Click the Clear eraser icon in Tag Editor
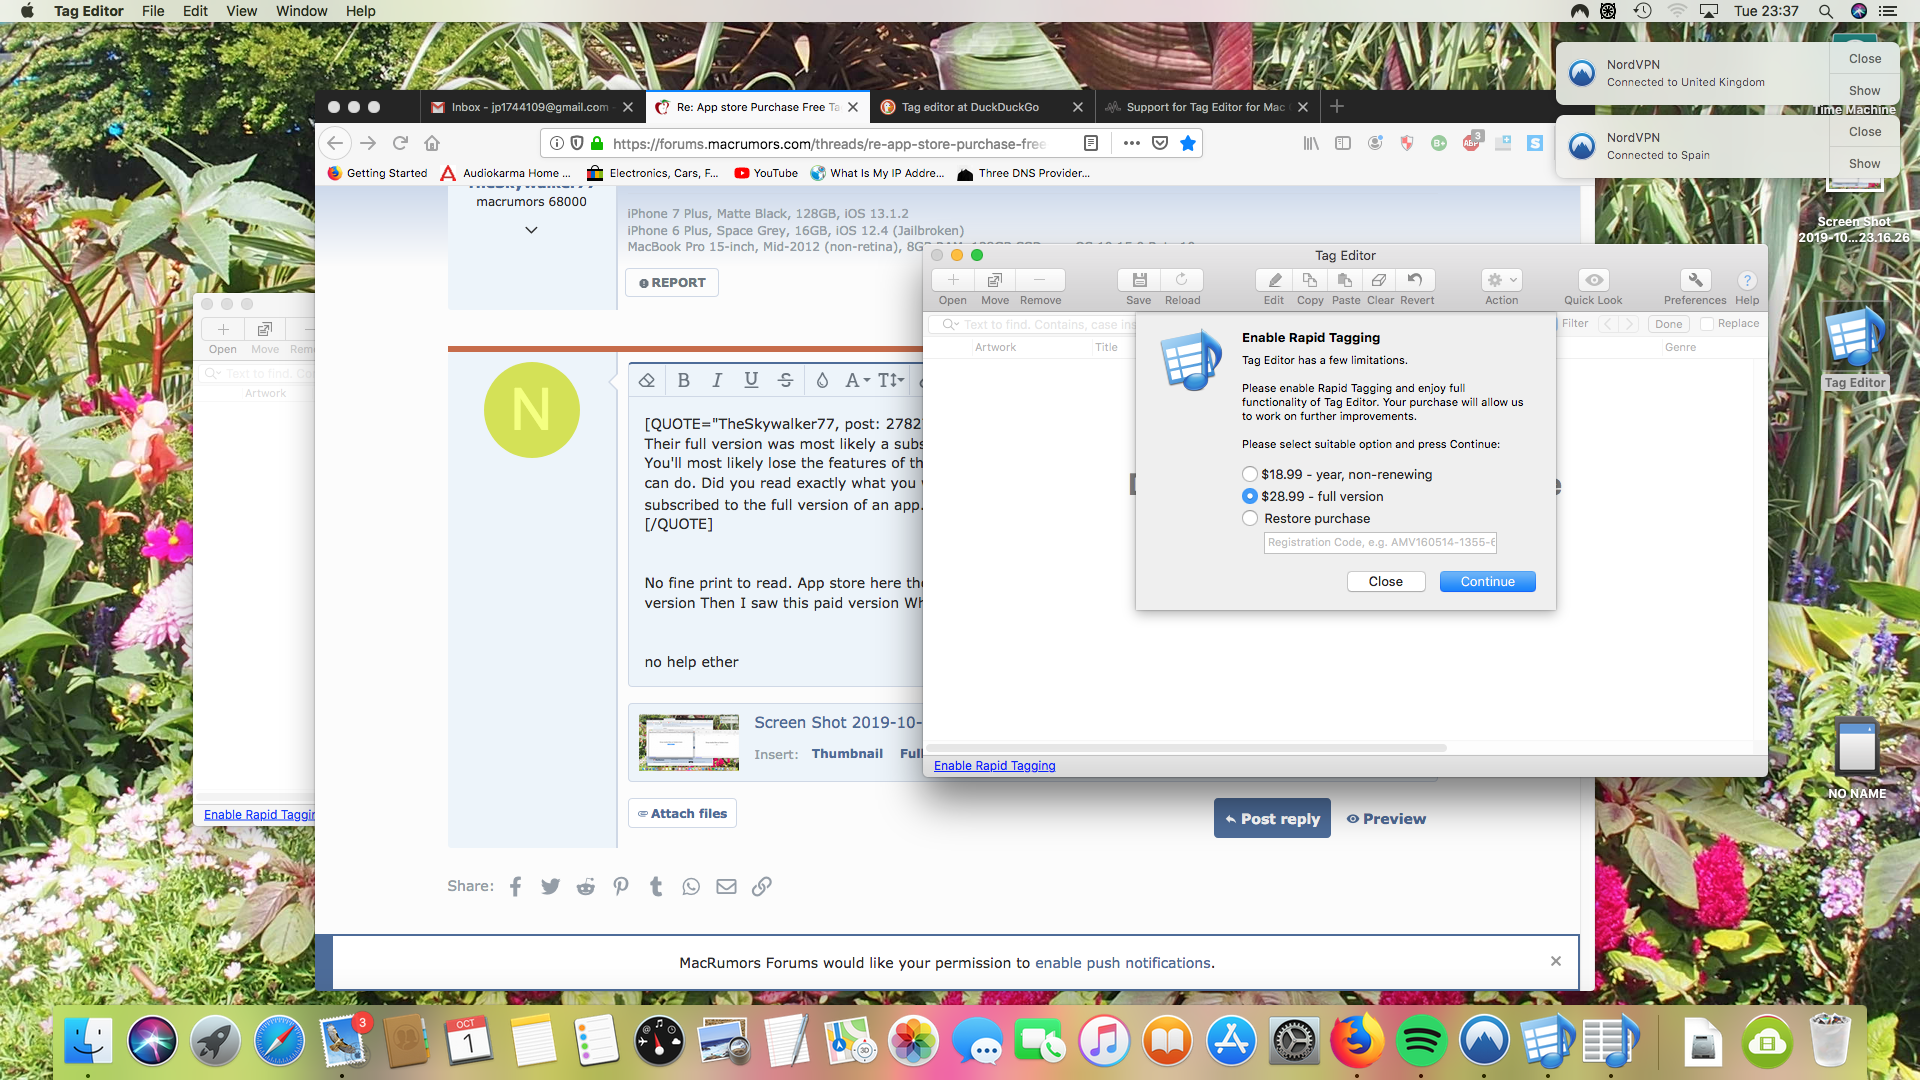 (1380, 281)
